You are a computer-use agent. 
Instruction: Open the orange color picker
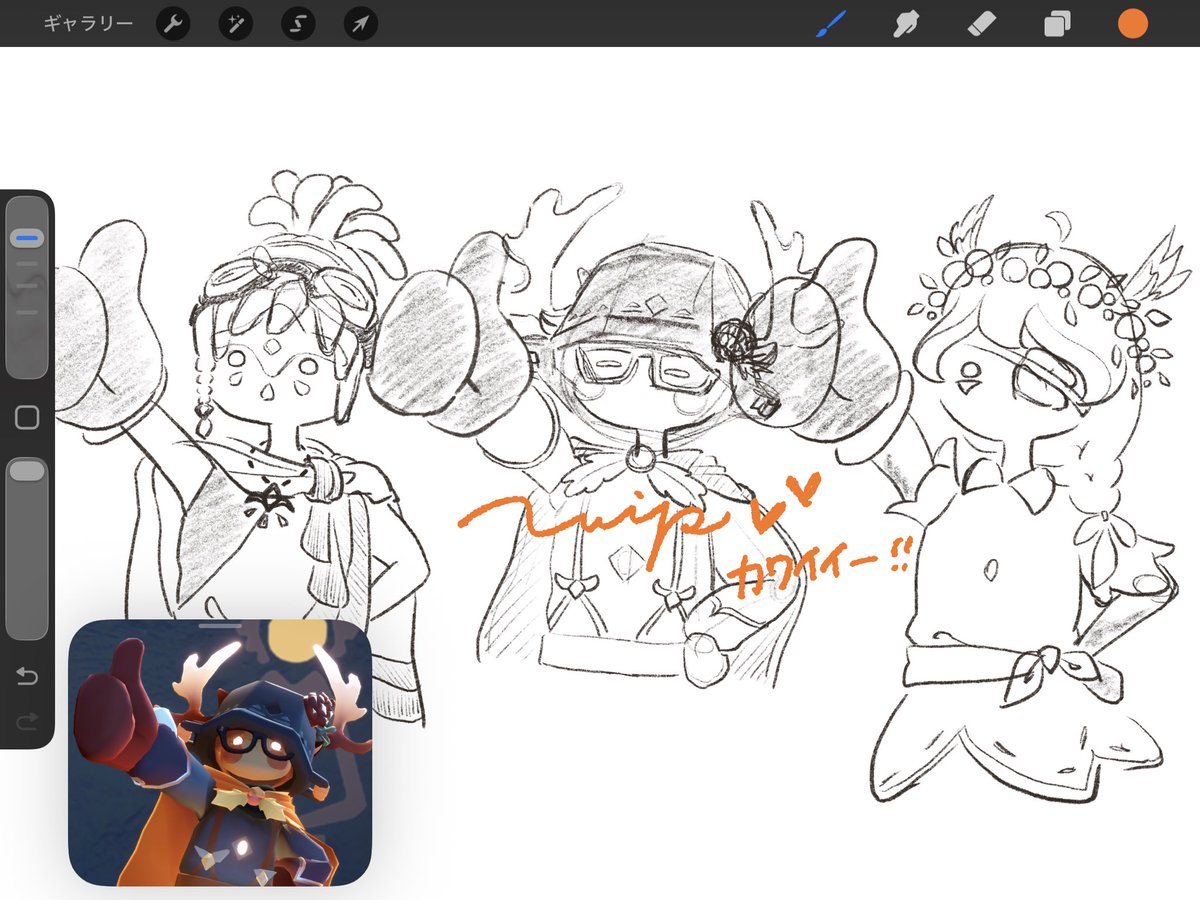pos(1133,23)
